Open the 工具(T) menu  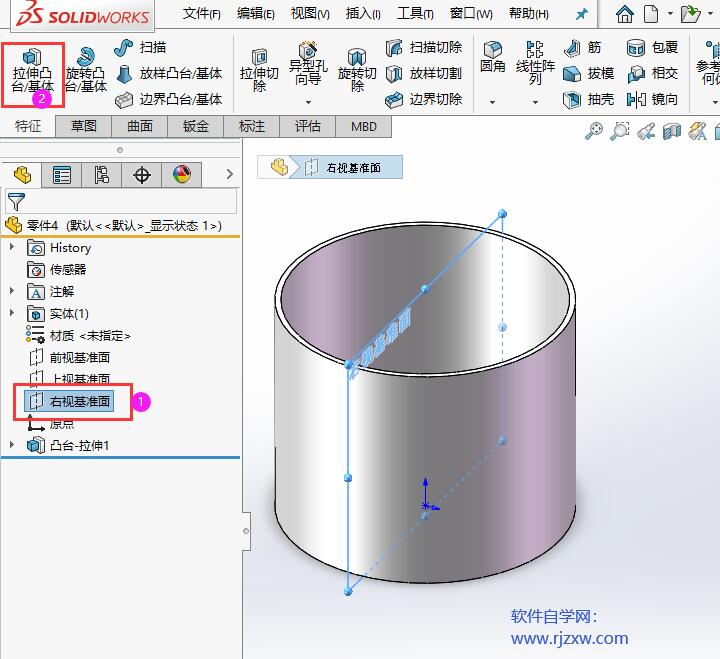point(415,14)
